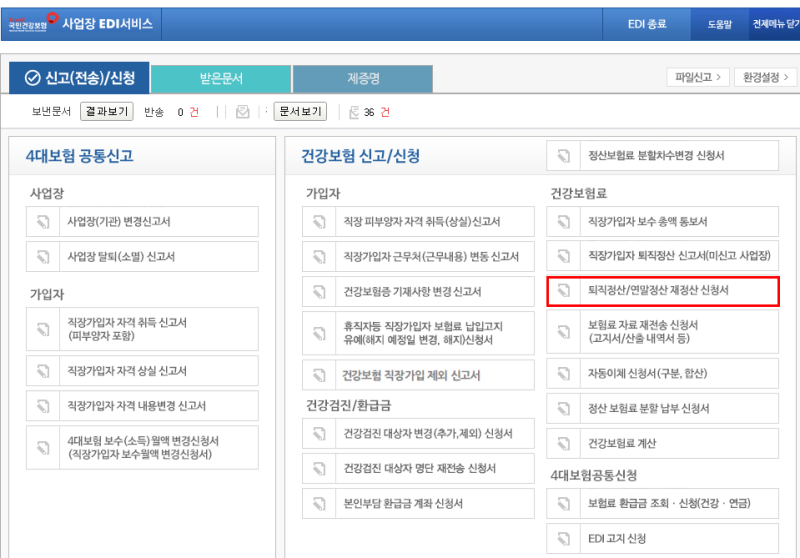
Task: Click the icon beside 건강보험증 기재사항 변경 신고서
Action: click(319, 292)
